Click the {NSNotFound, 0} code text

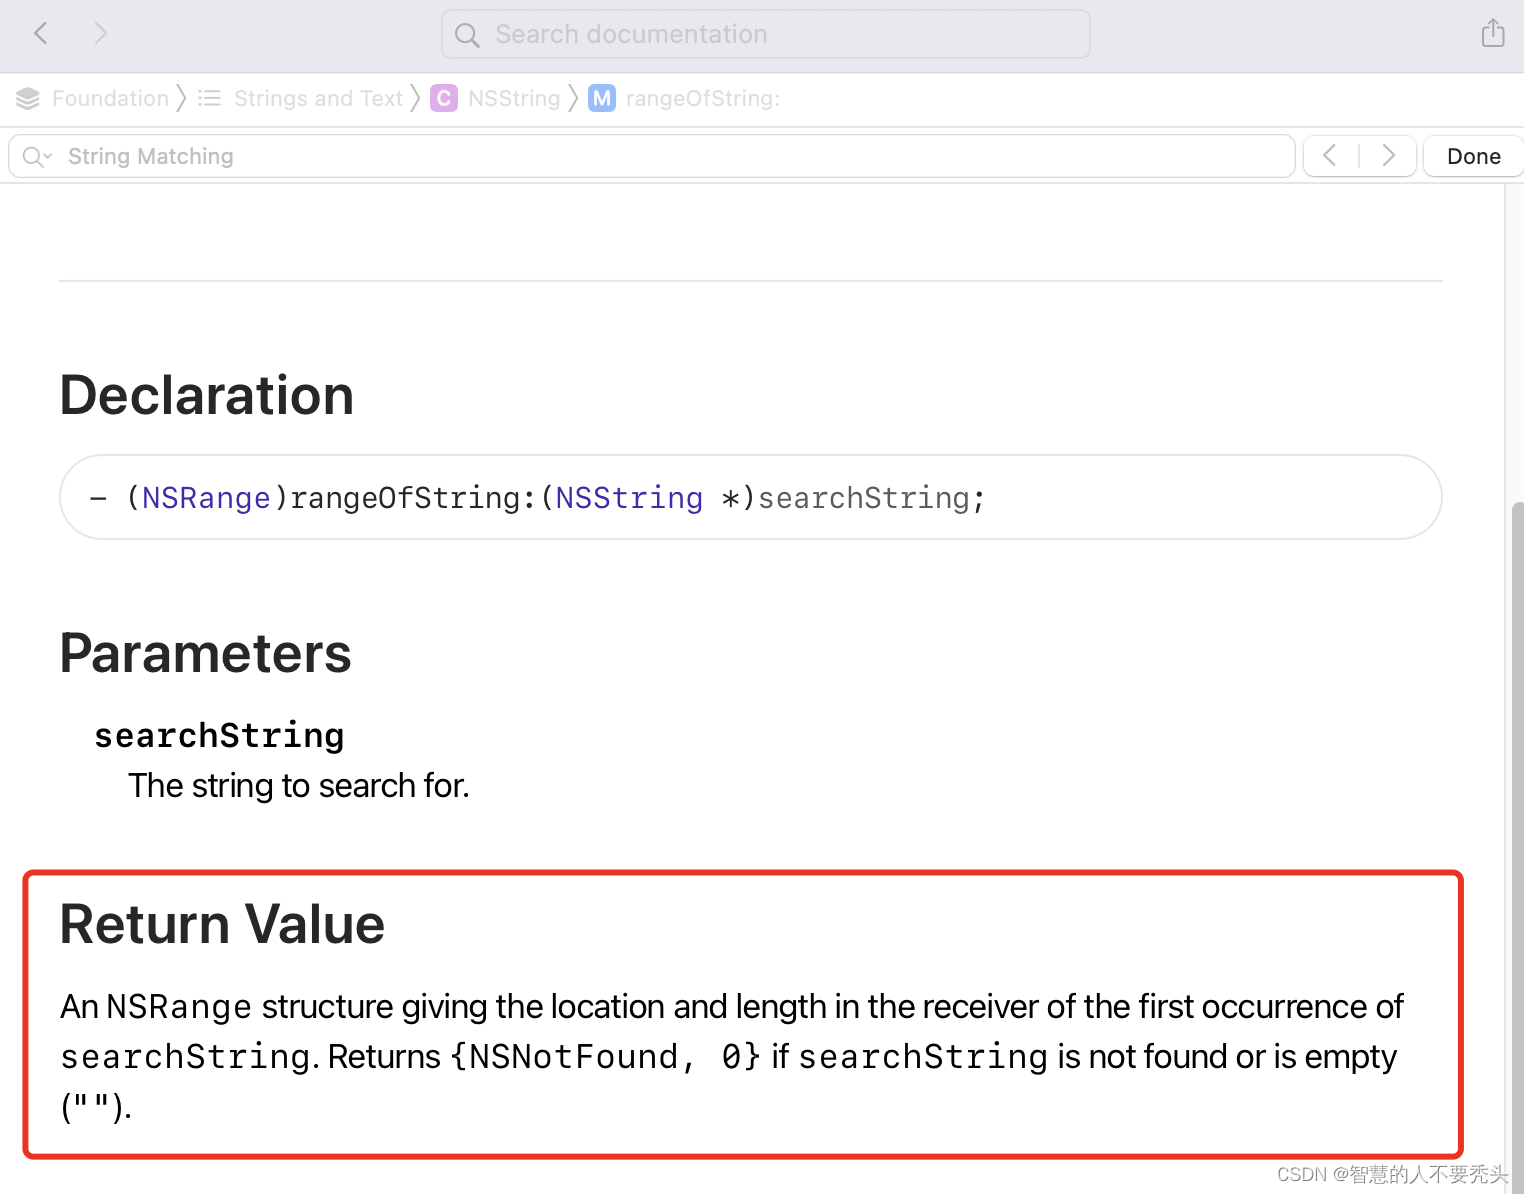(x=606, y=1057)
